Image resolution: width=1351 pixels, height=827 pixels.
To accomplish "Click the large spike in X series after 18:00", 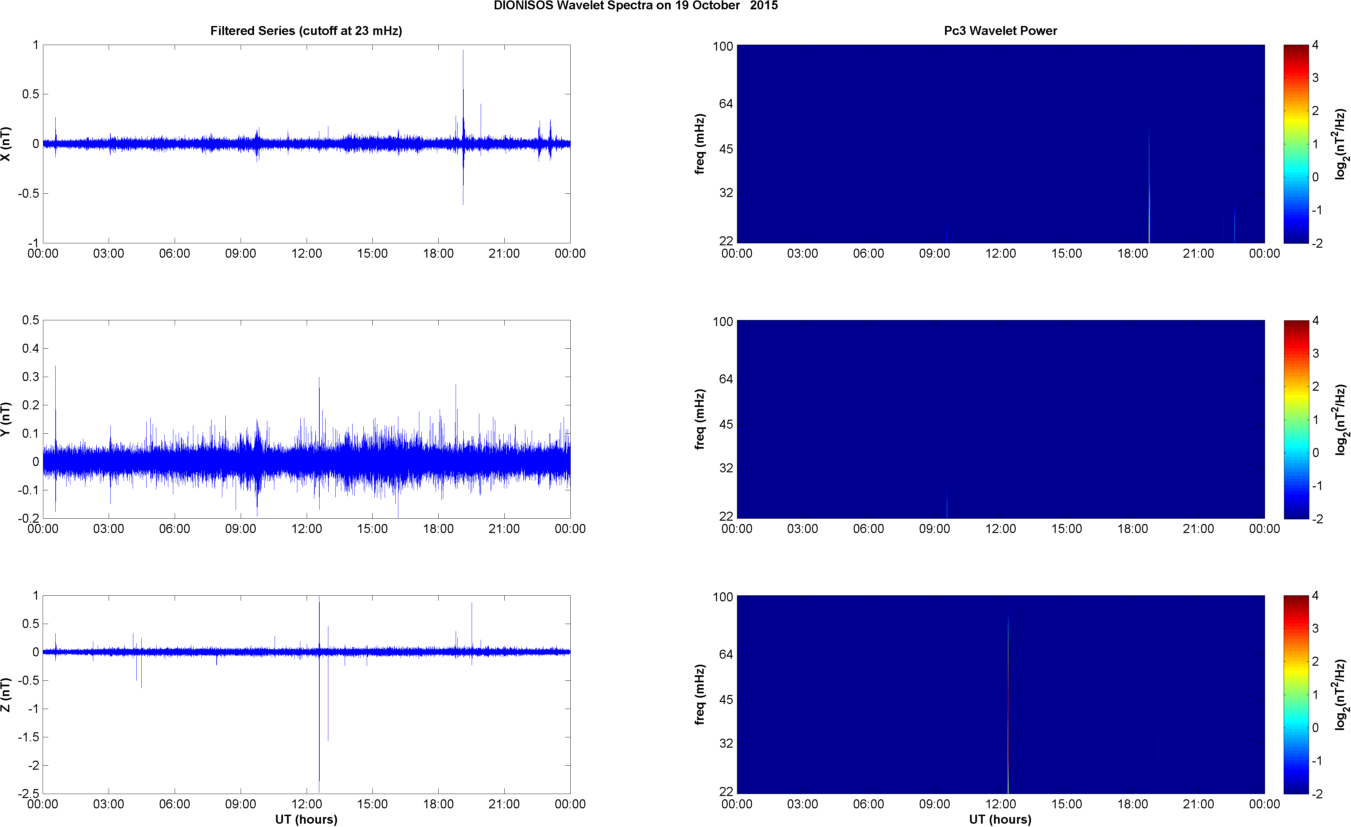I will coord(463,127).
